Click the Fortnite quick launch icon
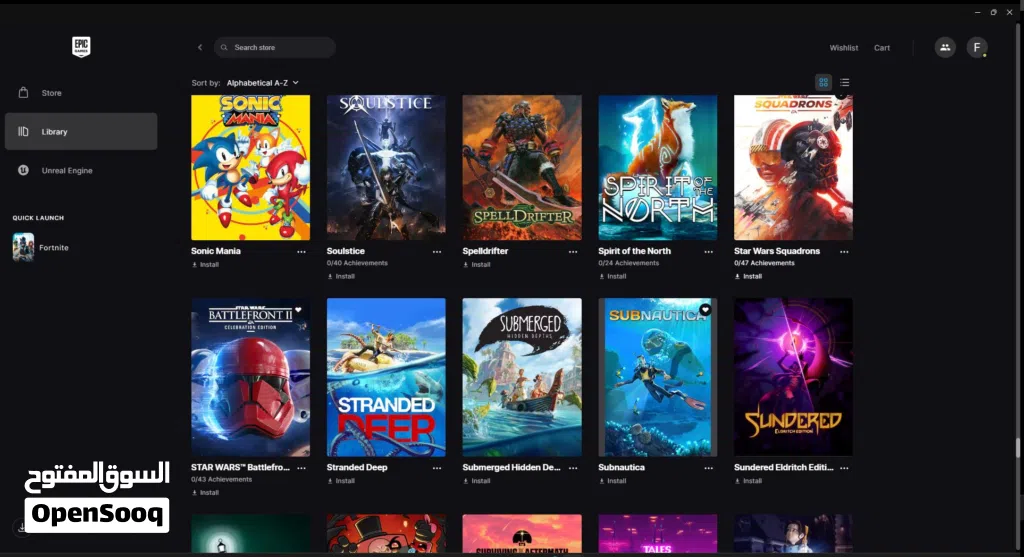Screen dimensions: 1024x557 pyautogui.click(x=23, y=247)
